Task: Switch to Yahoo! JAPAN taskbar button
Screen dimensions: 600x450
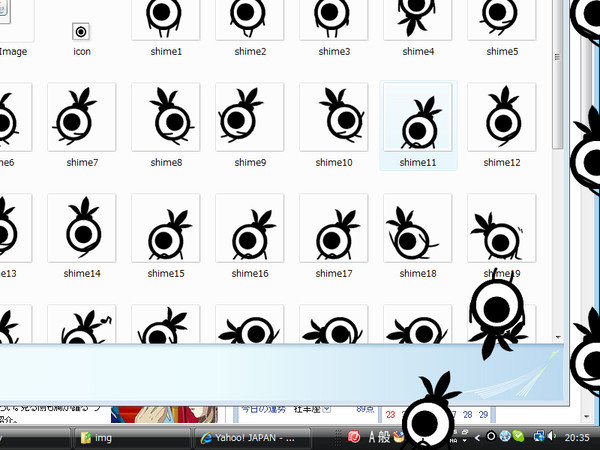Action: pyautogui.click(x=252, y=438)
